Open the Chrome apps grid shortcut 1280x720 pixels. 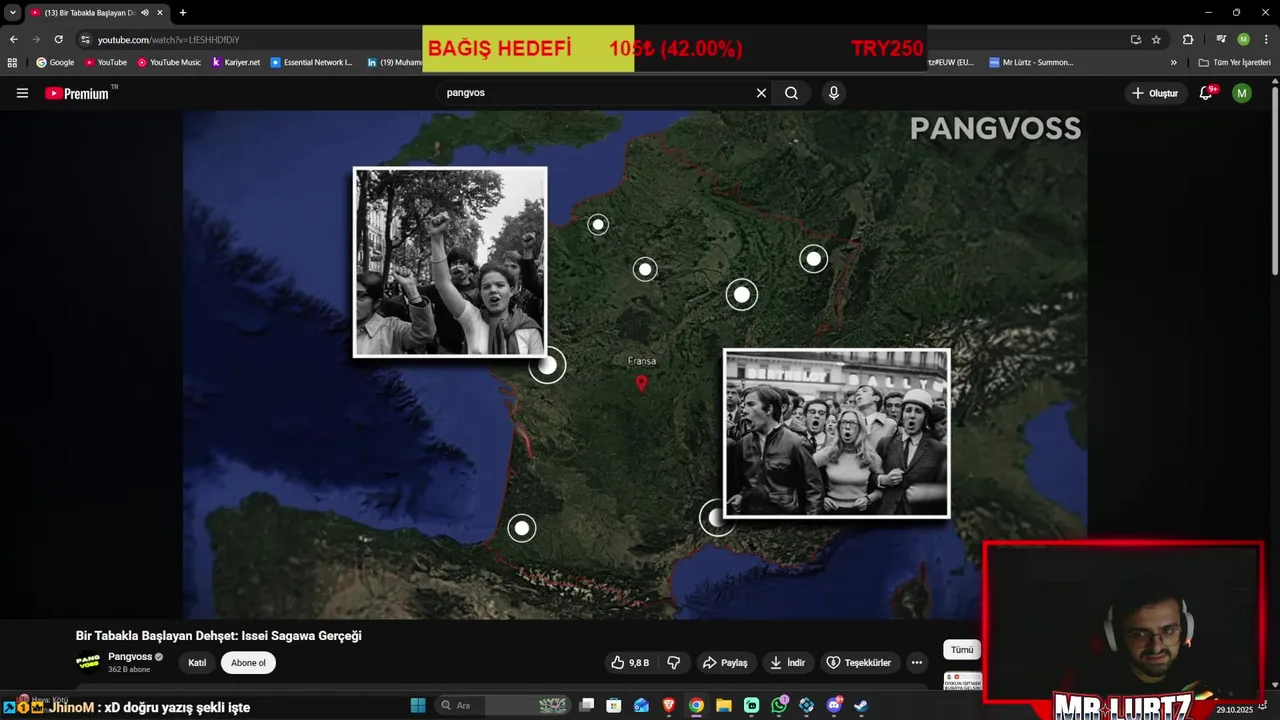[12, 62]
